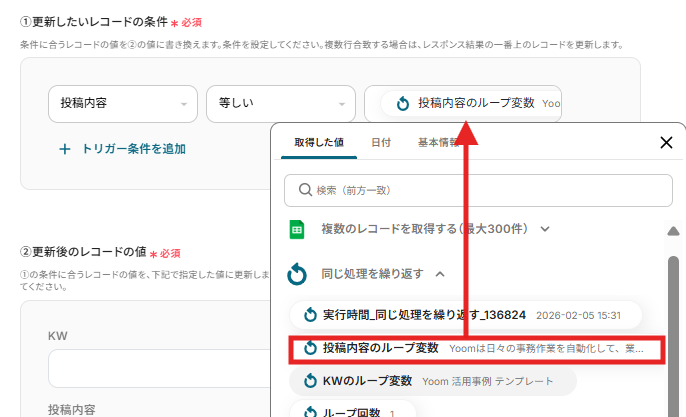686x417 pixels.
Task: Switch to the 基本情報 tab
Action: click(x=438, y=142)
